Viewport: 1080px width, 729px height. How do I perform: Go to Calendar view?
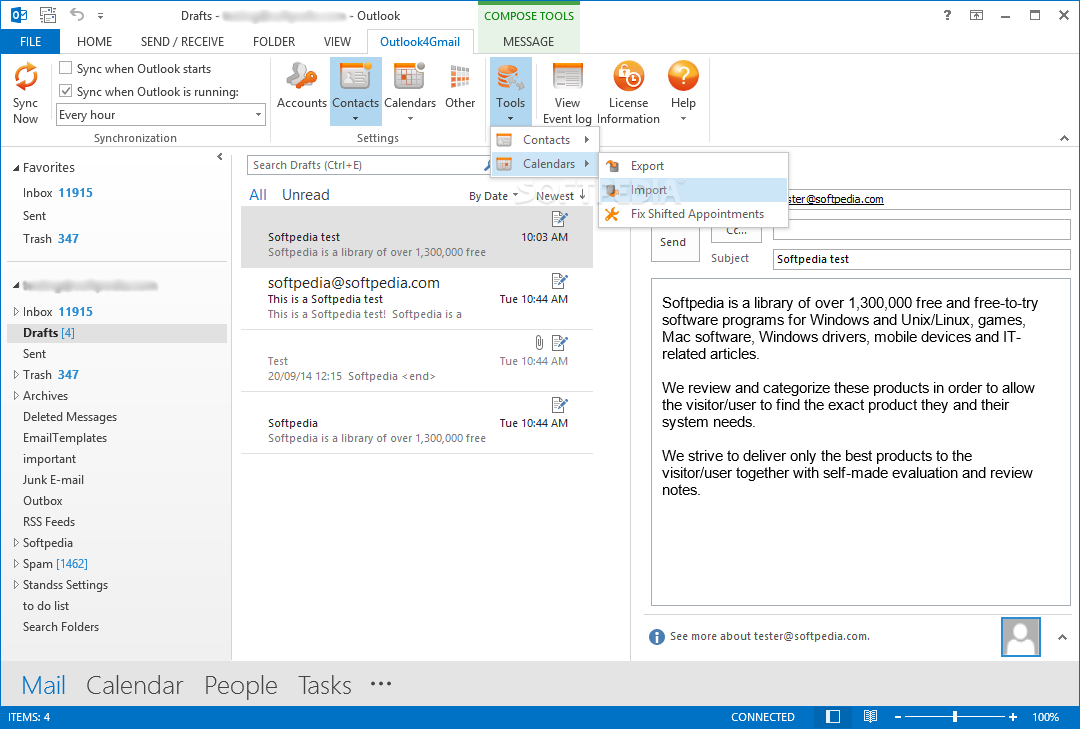[x=134, y=686]
